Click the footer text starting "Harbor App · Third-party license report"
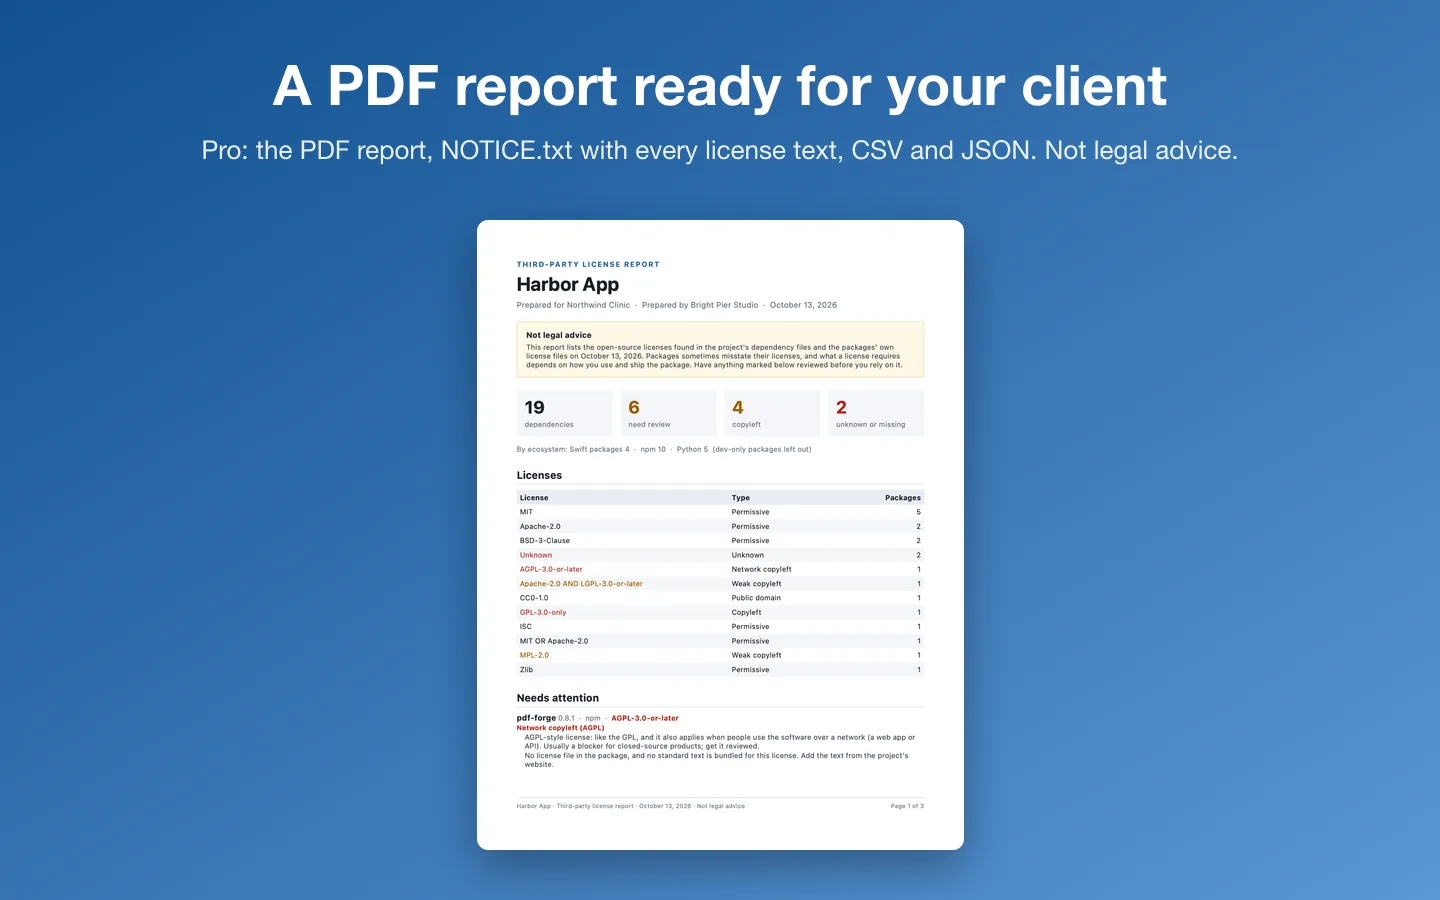 (x=631, y=806)
